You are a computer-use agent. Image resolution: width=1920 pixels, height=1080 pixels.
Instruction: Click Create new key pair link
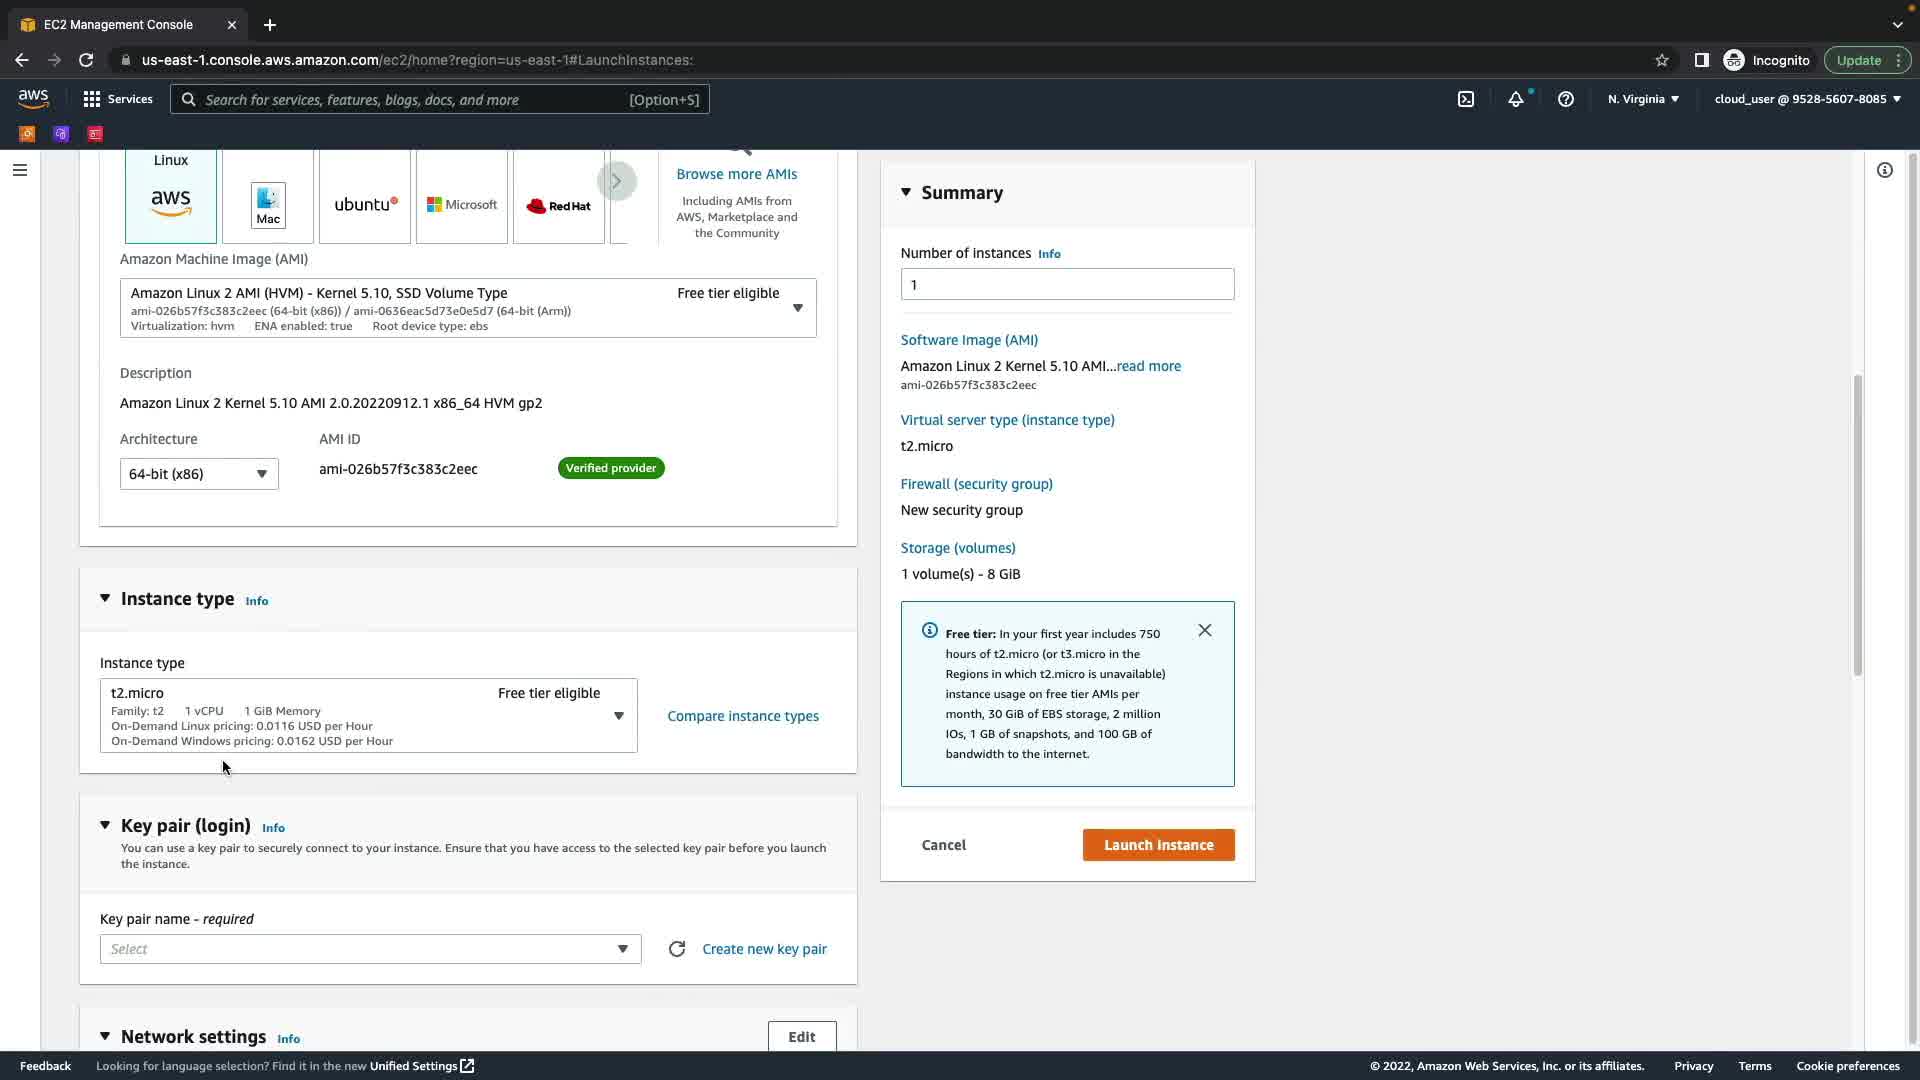coord(764,949)
